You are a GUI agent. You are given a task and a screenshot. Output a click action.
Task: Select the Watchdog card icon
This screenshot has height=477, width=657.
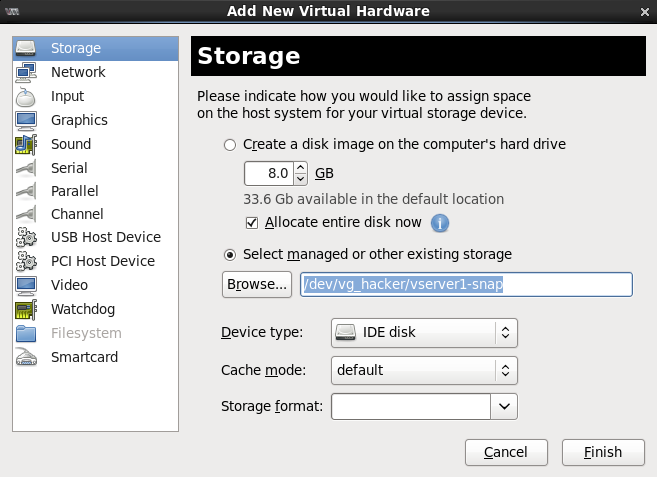click(26, 309)
